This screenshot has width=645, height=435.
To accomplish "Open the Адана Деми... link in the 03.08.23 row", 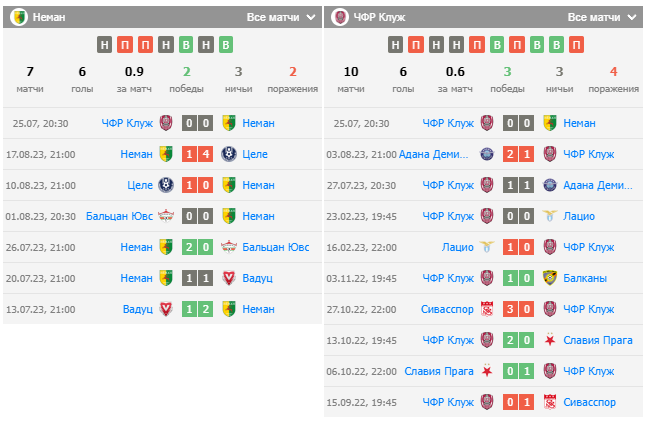I will click(x=434, y=154).
